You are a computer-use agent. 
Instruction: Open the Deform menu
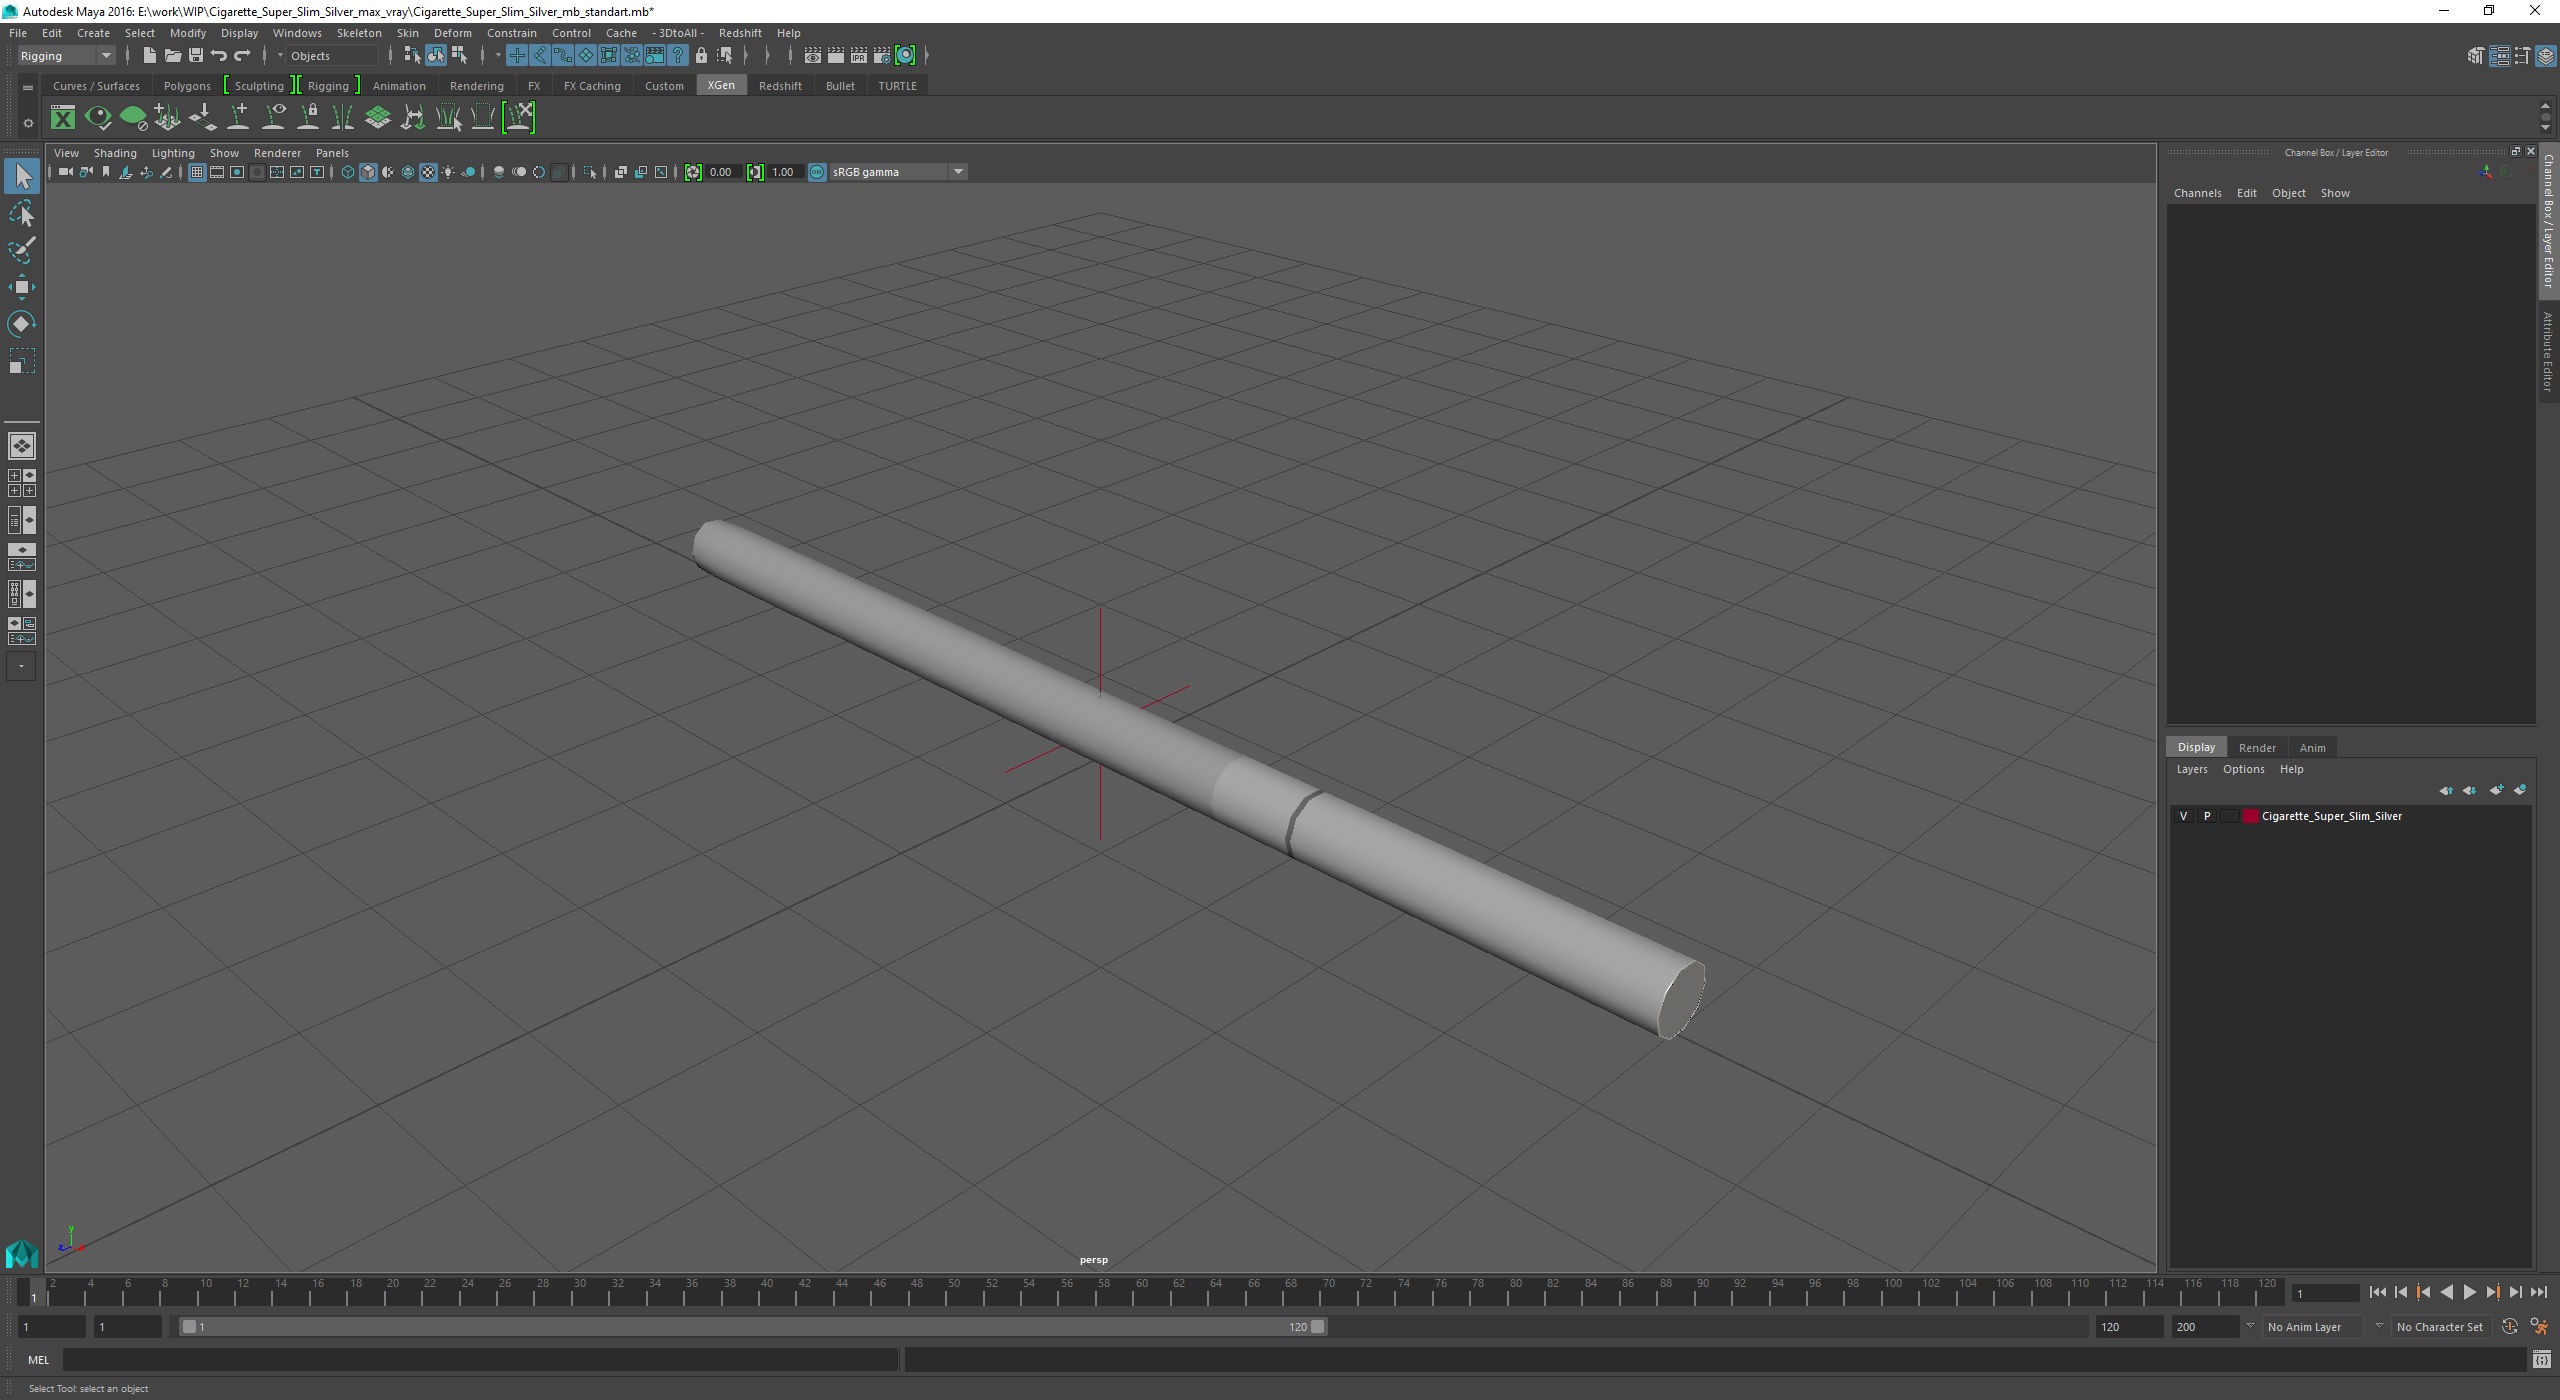point(452,33)
